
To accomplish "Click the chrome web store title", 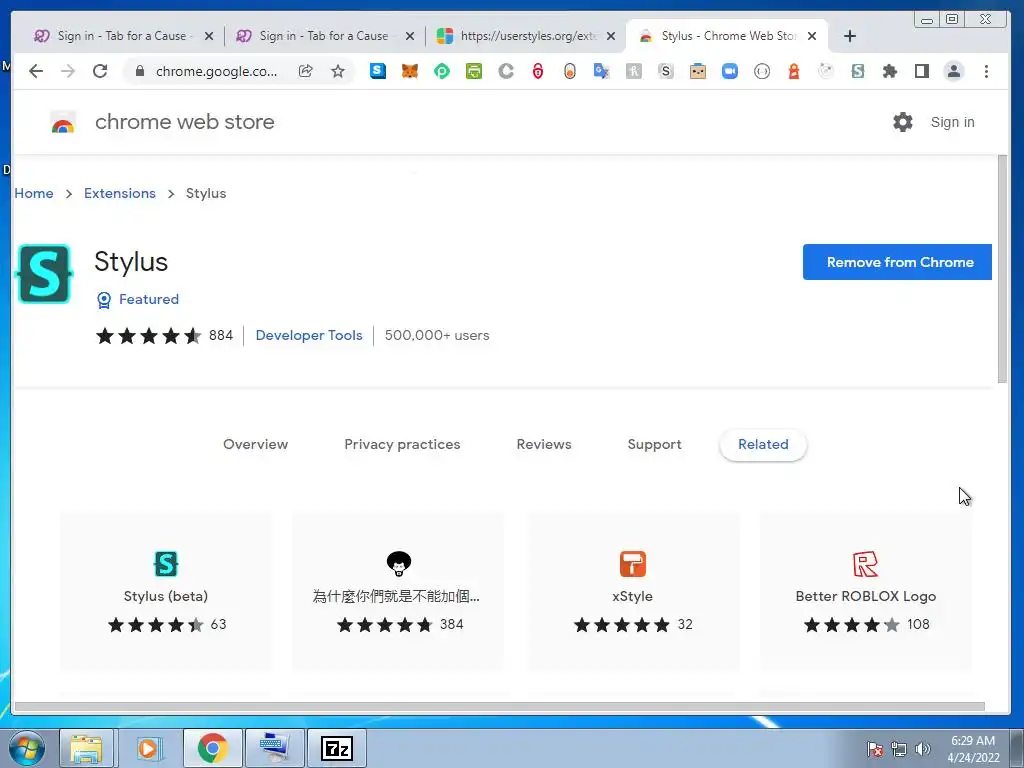I will click(185, 121).
